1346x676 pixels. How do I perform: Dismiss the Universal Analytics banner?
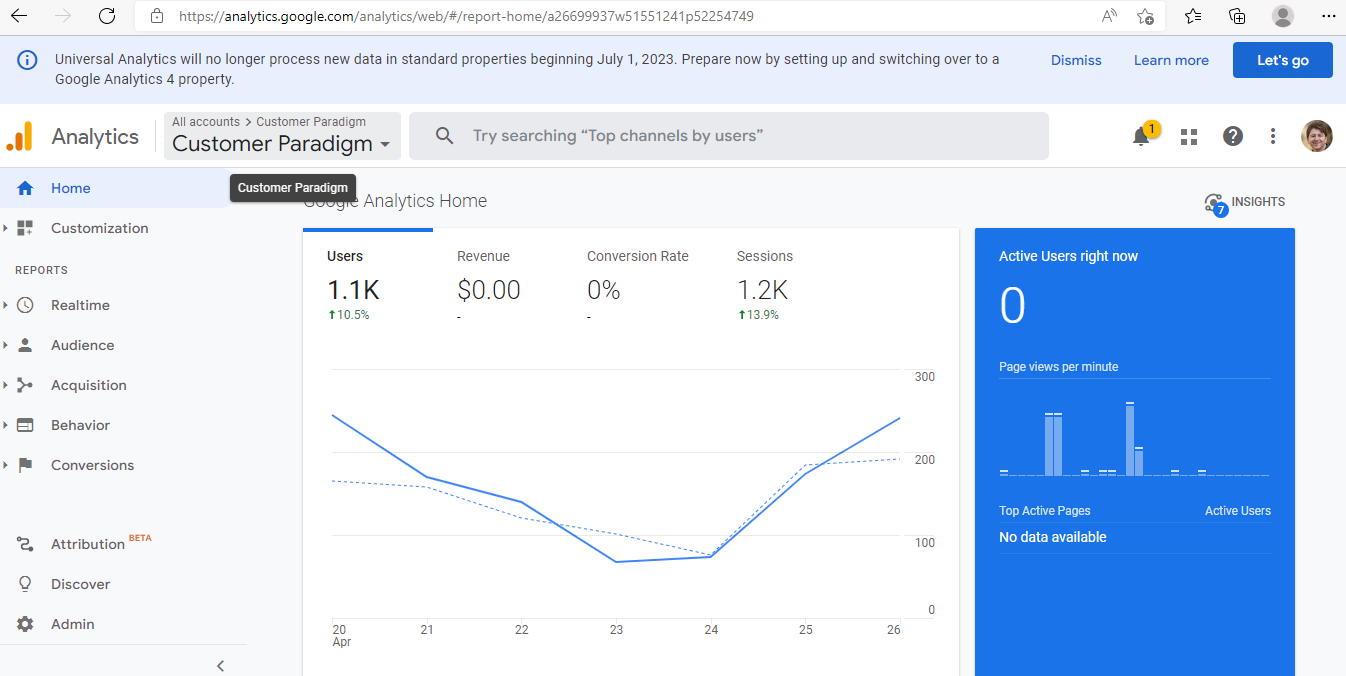[1076, 60]
